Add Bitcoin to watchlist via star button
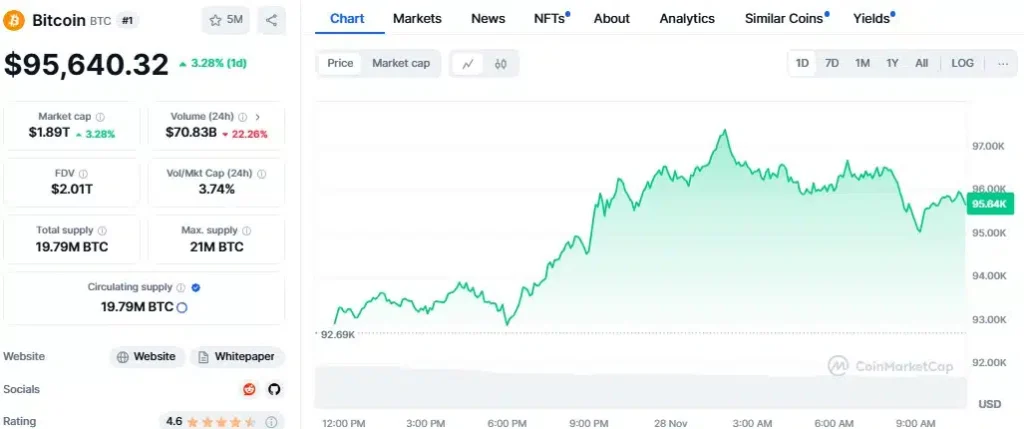This screenshot has width=1024, height=429. click(x=226, y=19)
